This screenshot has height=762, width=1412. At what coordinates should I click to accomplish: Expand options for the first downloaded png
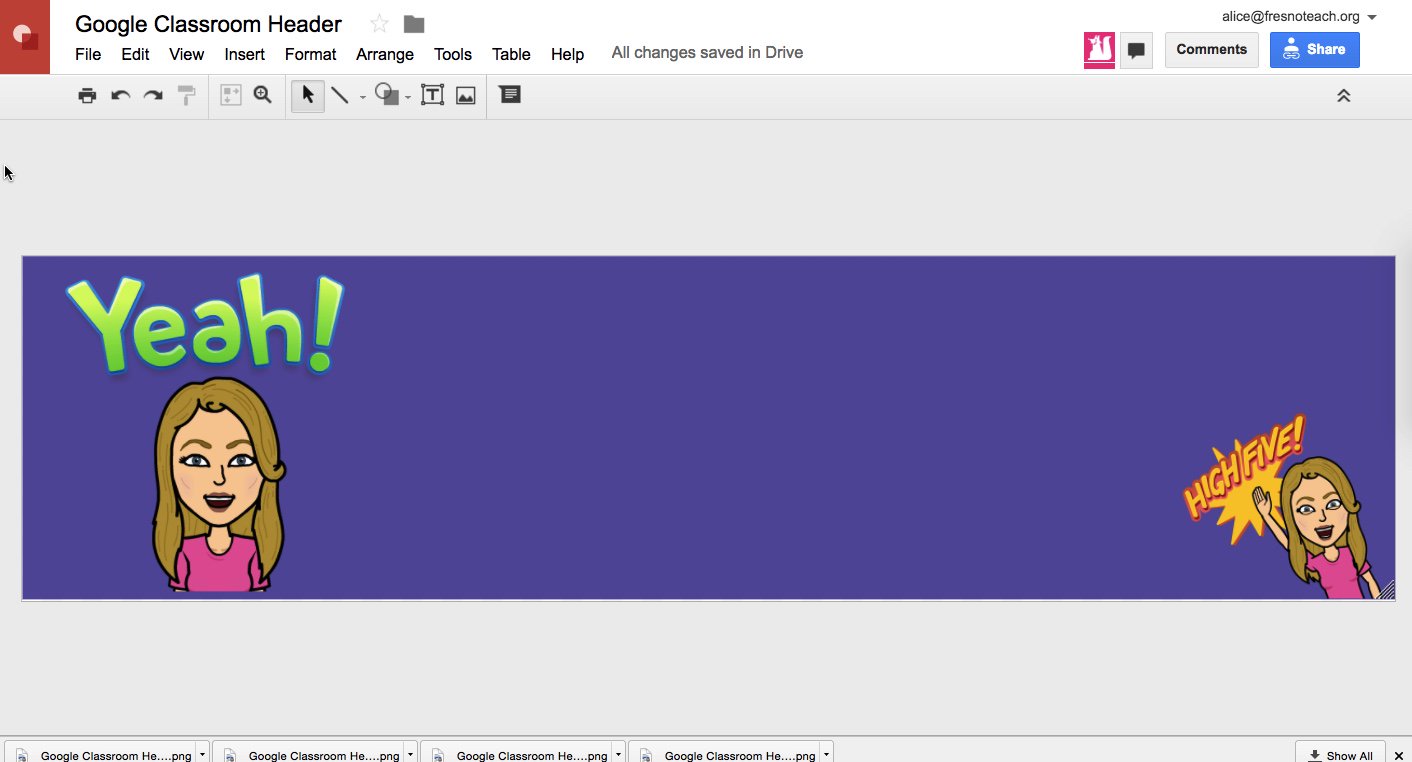203,754
